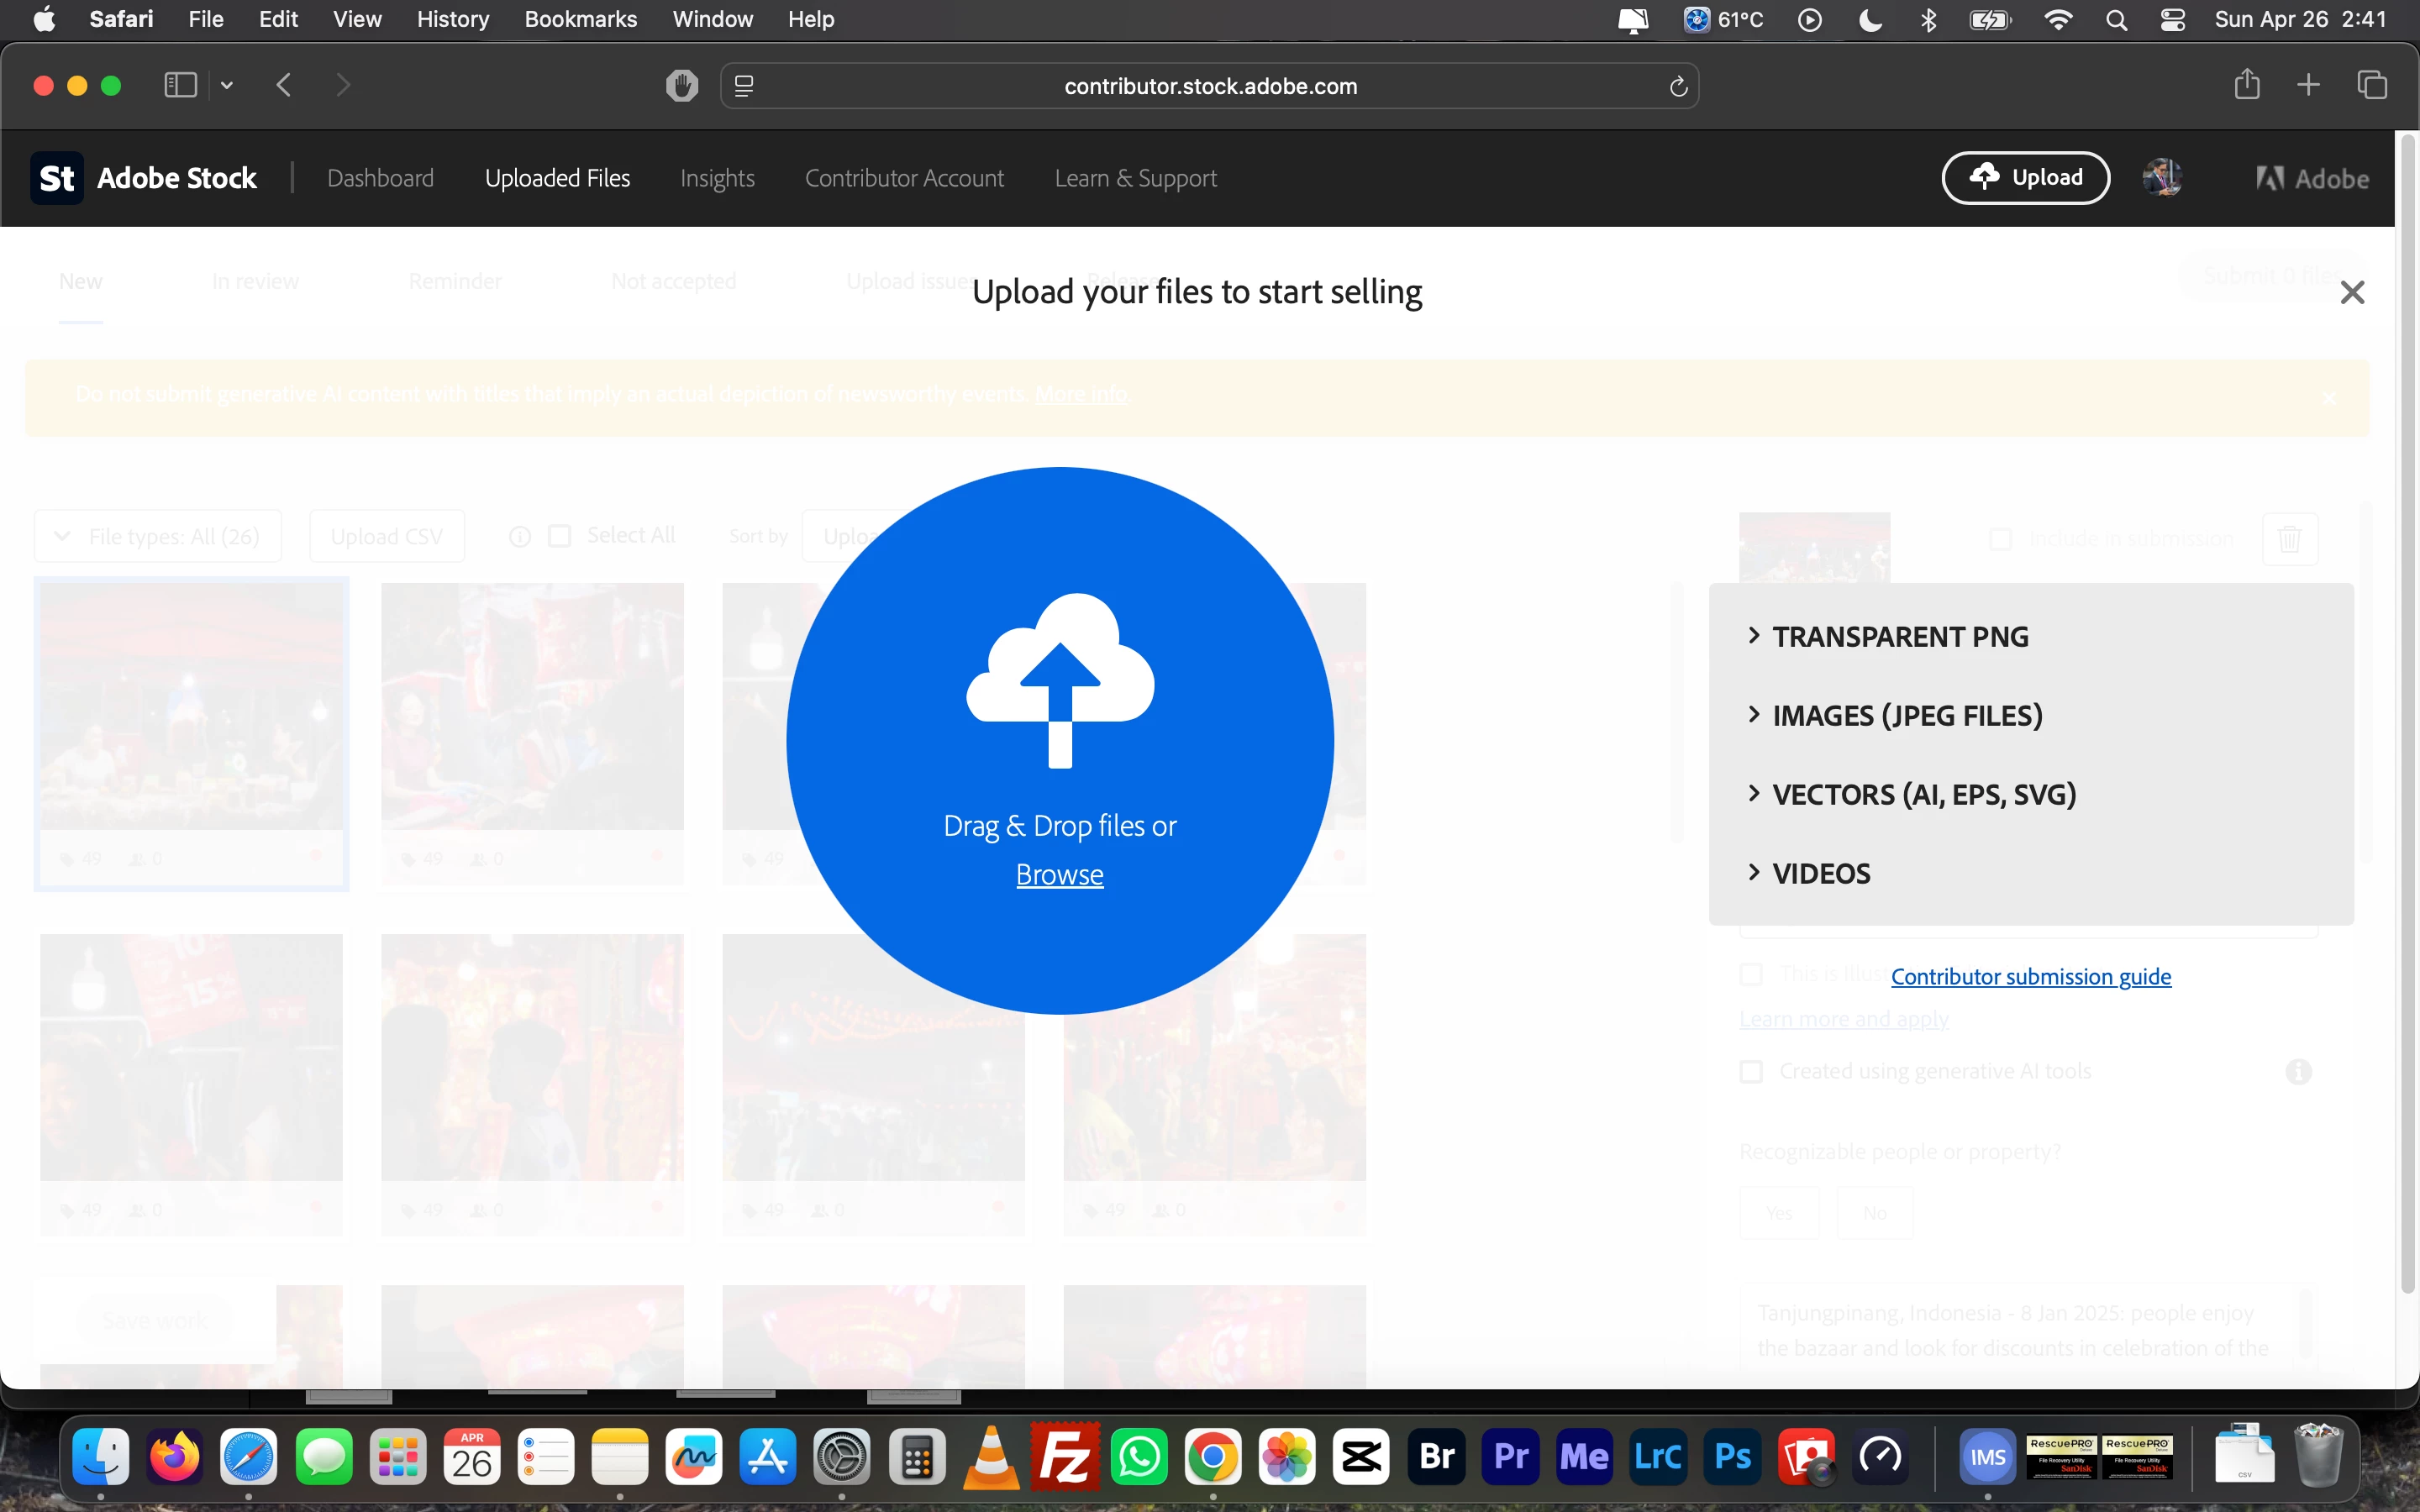Expand the VIDEOS requirements section
2420x1512 pixels.
click(1820, 873)
